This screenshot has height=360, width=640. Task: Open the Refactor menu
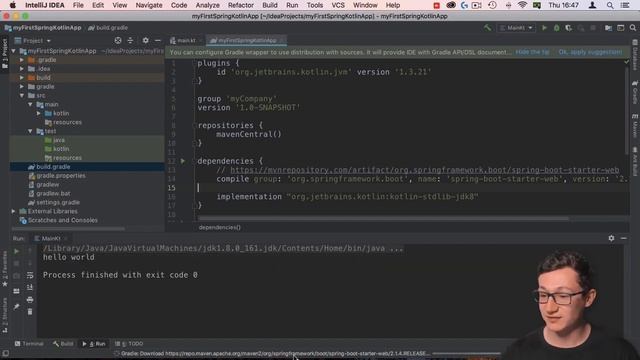[x=240, y=5]
